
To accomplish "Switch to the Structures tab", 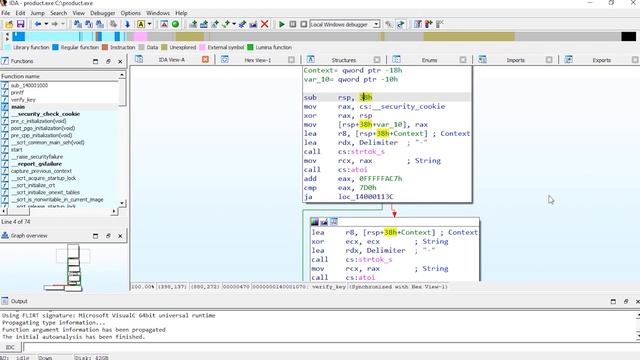I will tap(344, 60).
